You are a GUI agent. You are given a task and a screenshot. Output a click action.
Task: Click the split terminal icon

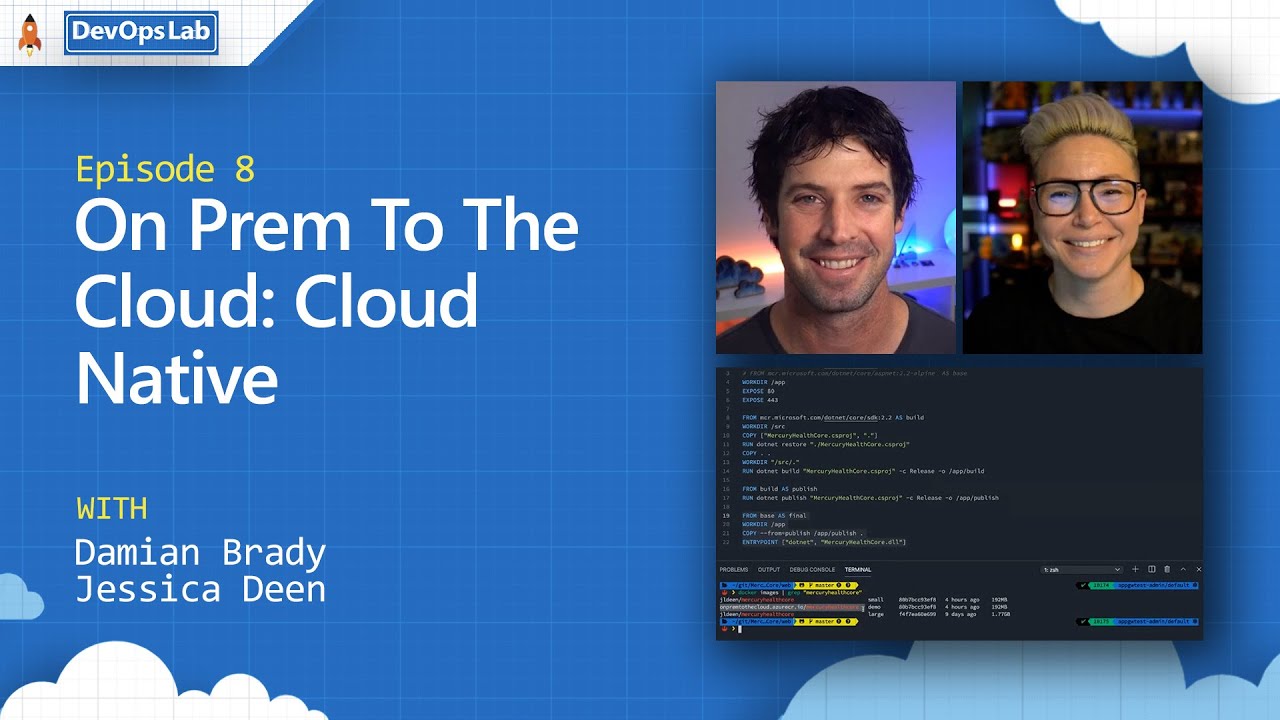pos(1151,569)
